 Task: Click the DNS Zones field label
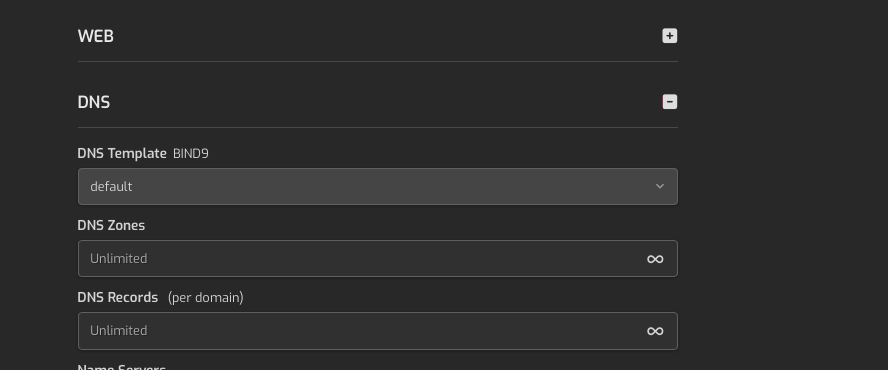(111, 226)
